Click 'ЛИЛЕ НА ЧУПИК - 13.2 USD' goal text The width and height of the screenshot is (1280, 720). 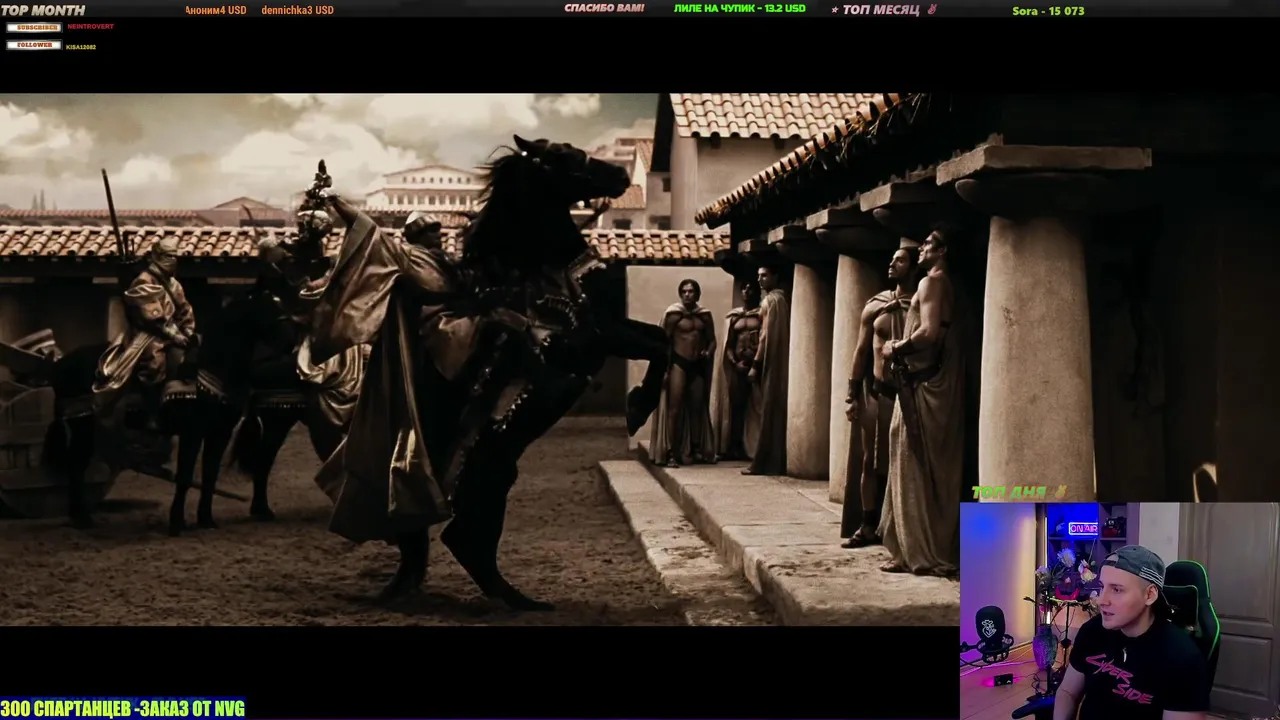tap(740, 8)
